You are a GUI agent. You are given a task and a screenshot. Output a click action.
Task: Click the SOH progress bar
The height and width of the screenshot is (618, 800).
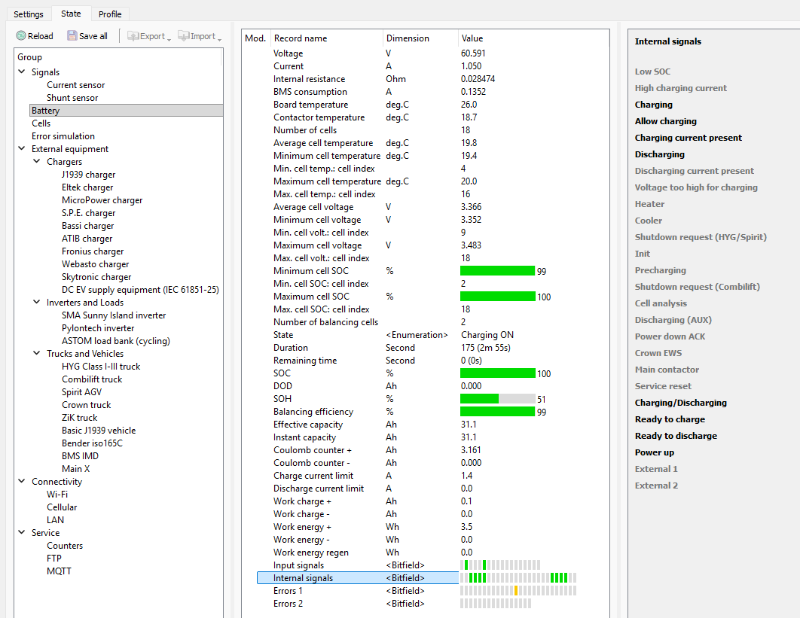[498, 399]
